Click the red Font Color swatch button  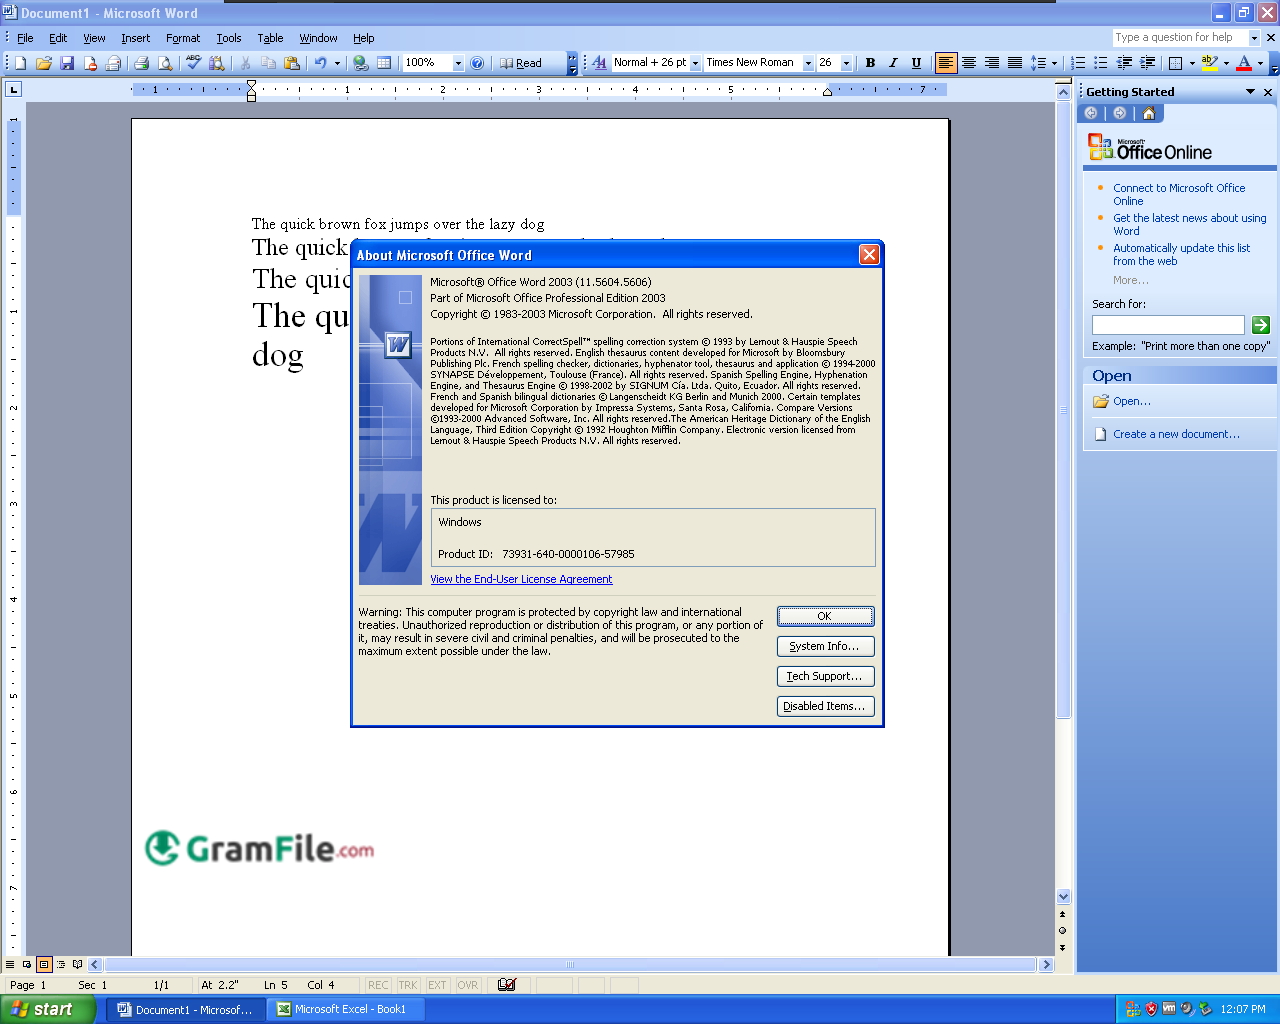pyautogui.click(x=1243, y=63)
